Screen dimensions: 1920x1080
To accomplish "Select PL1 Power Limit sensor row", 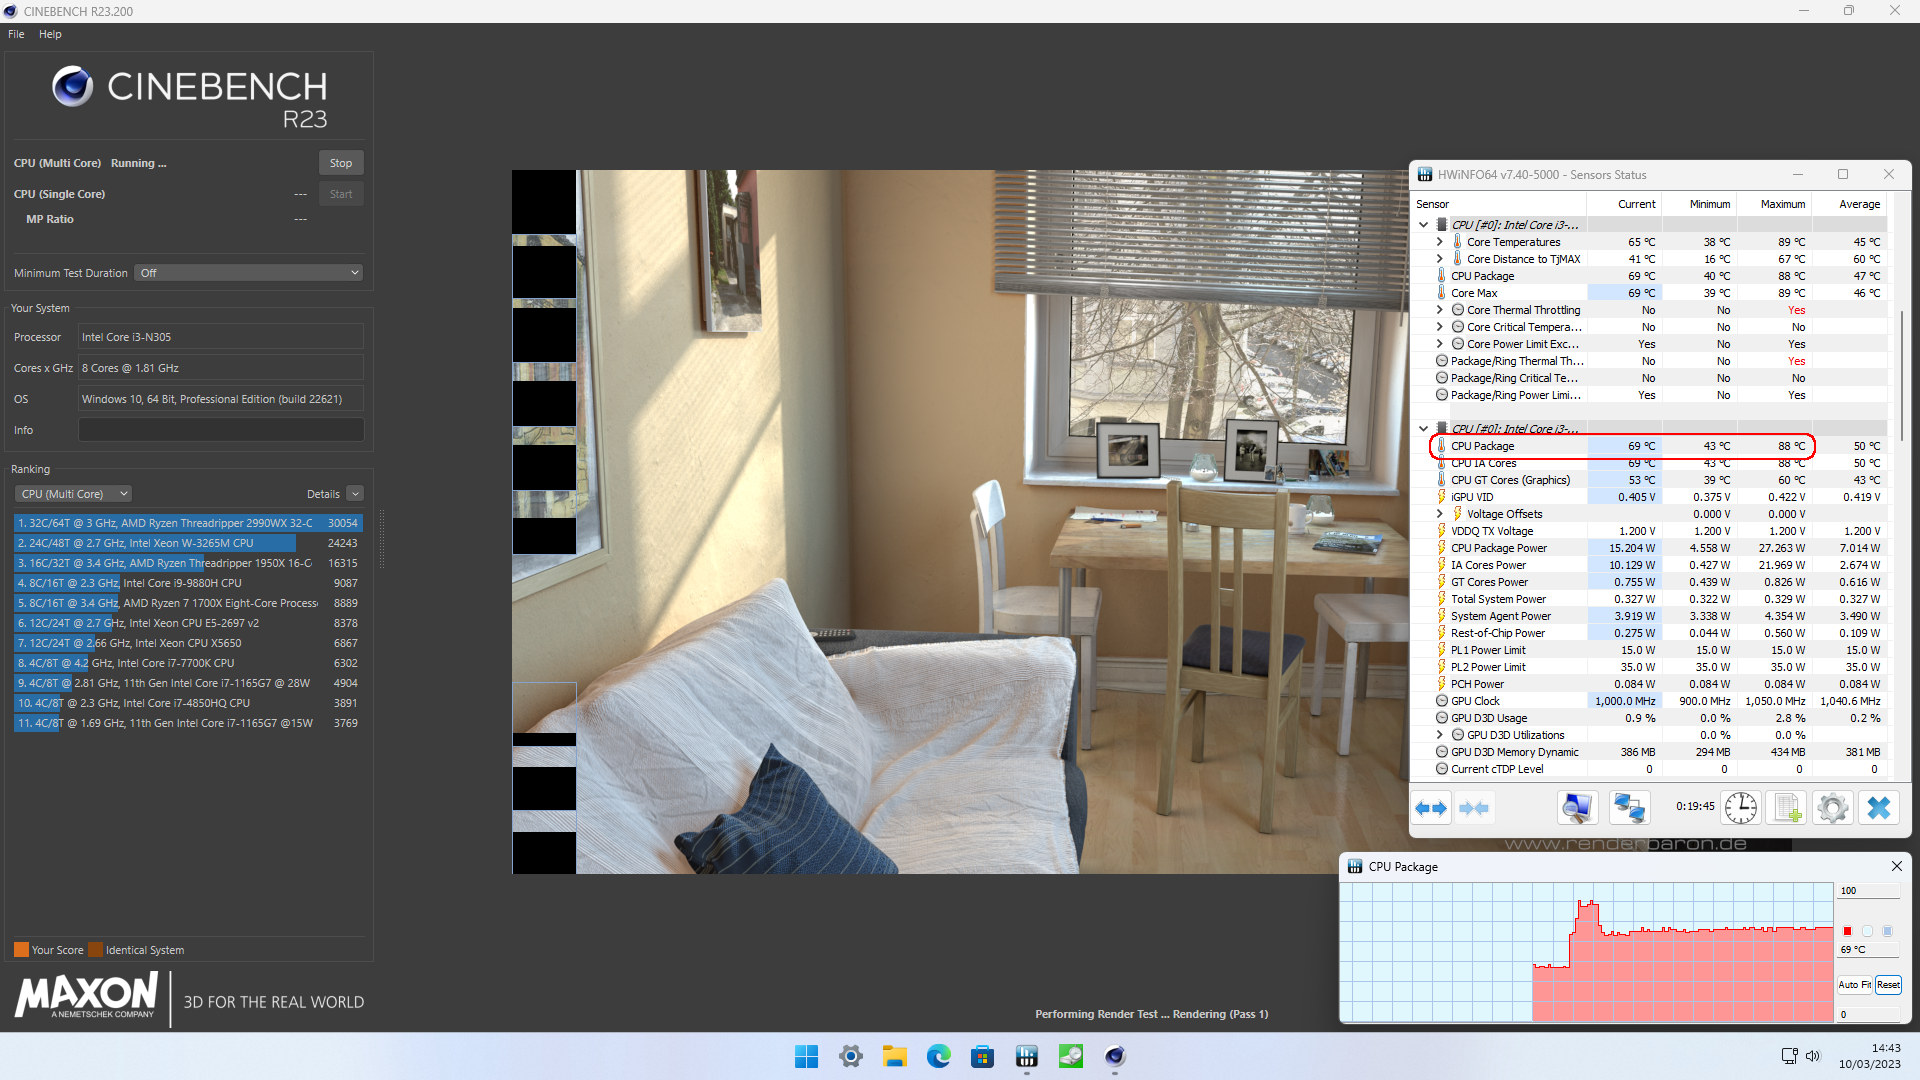I will tap(1660, 650).
